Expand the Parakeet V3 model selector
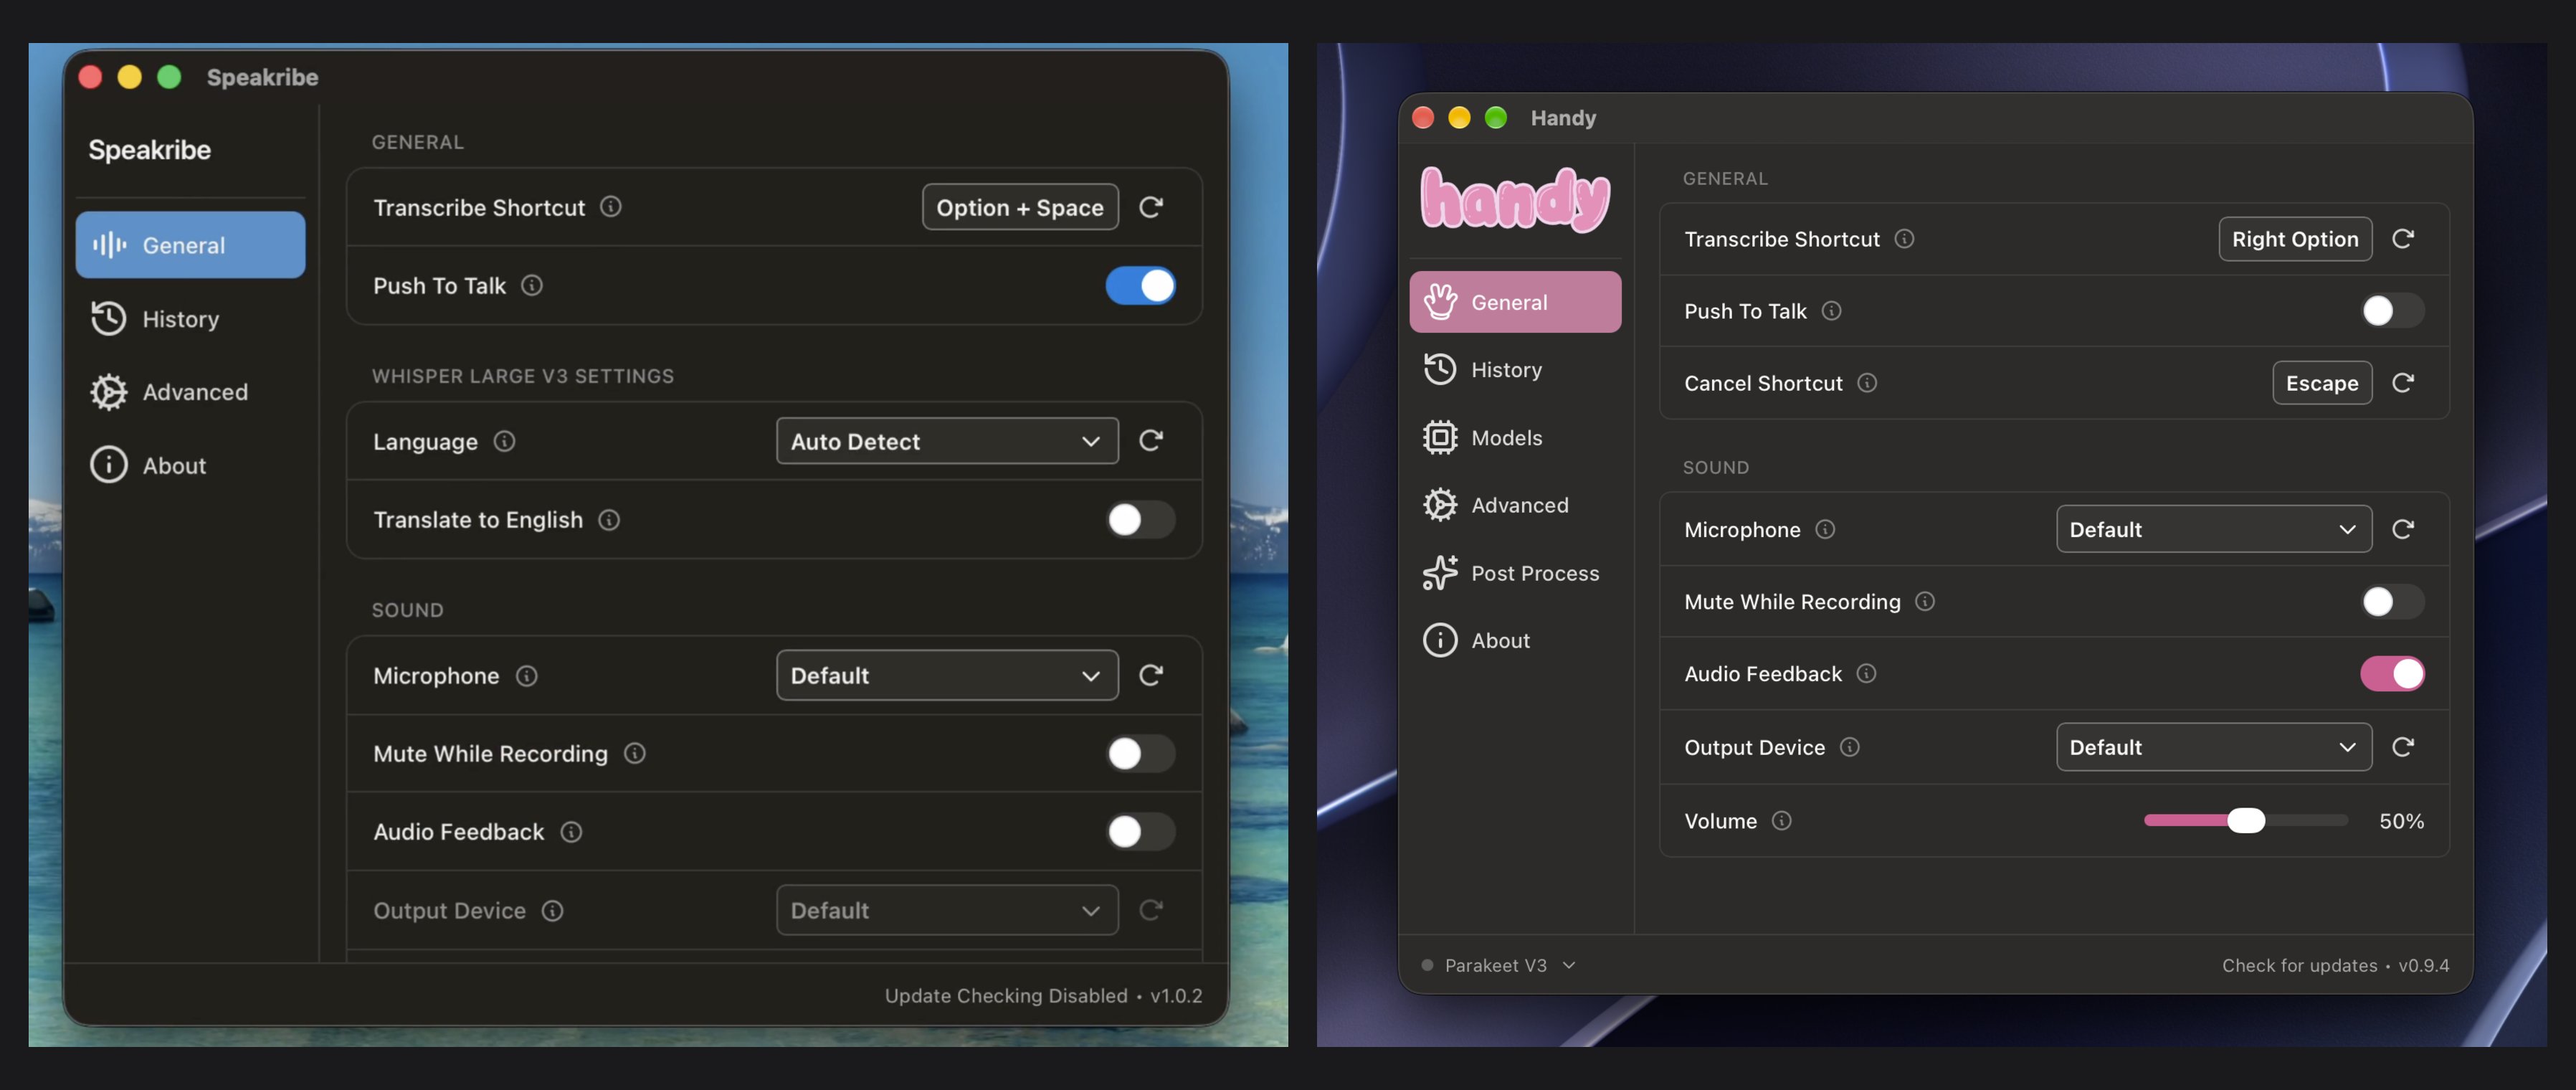 pyautogui.click(x=1499, y=965)
